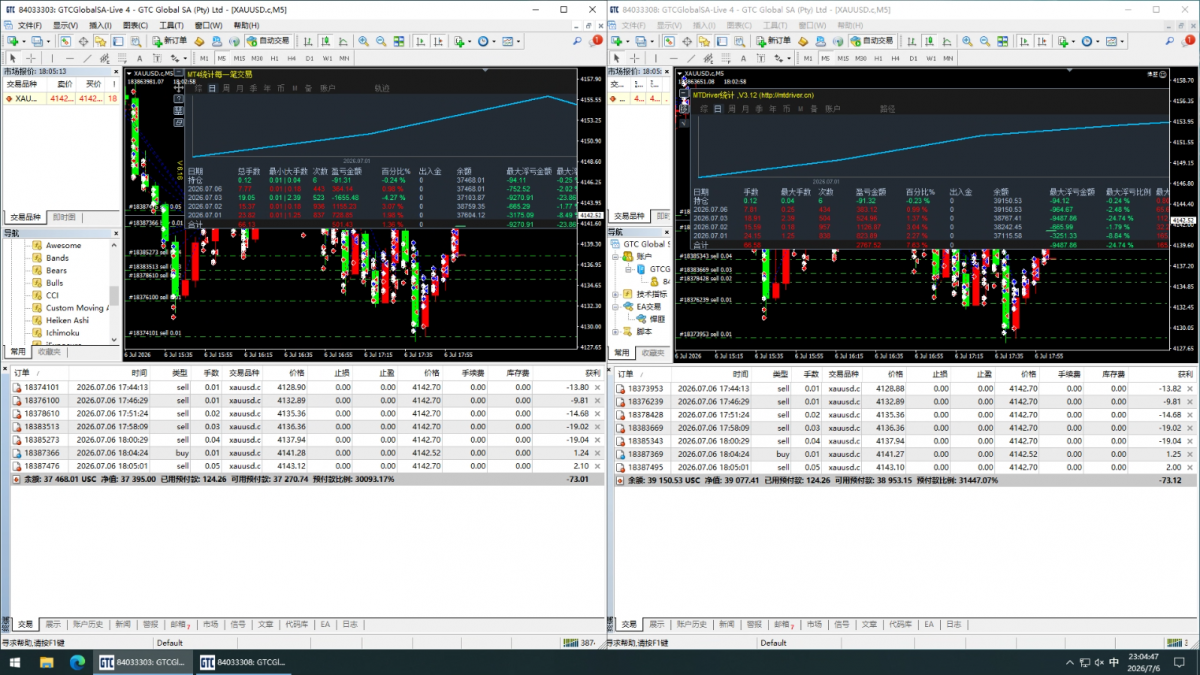This screenshot has width=1200, height=675.
Task: Select the M15 timeframe button in left terminal
Action: (239, 58)
